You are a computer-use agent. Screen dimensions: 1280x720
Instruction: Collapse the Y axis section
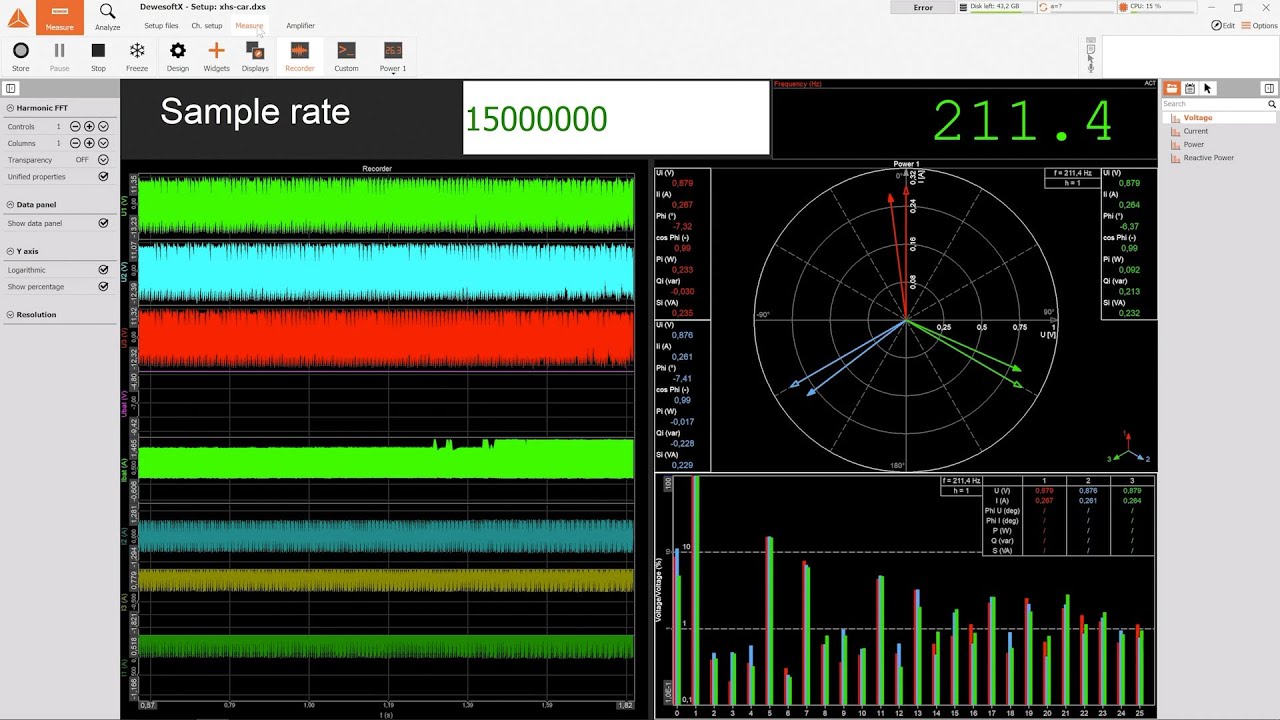(x=10, y=251)
